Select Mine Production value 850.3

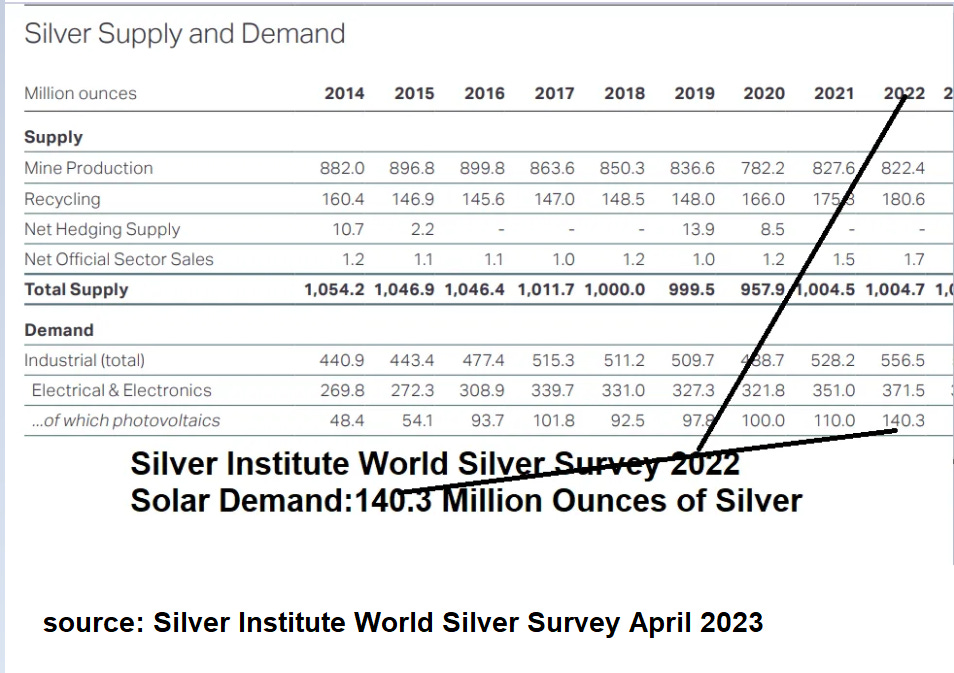(x=622, y=169)
